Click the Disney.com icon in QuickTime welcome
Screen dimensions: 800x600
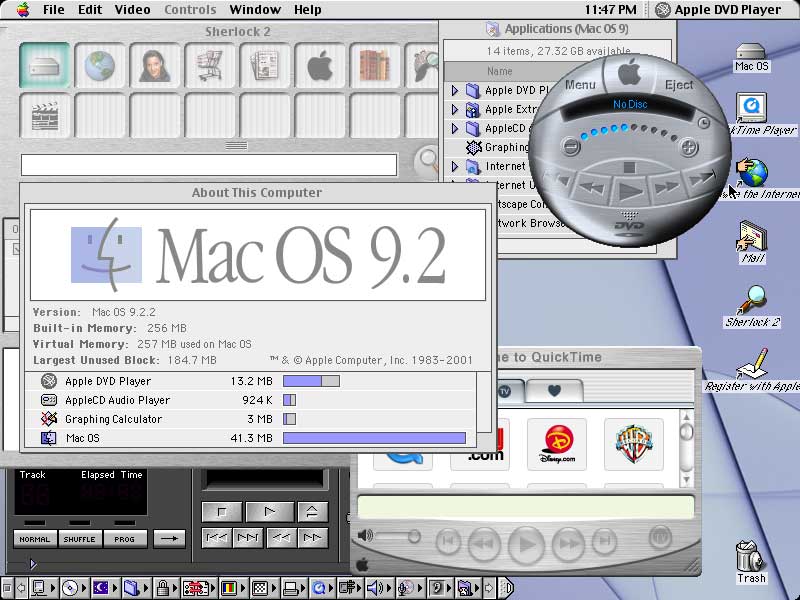point(557,443)
